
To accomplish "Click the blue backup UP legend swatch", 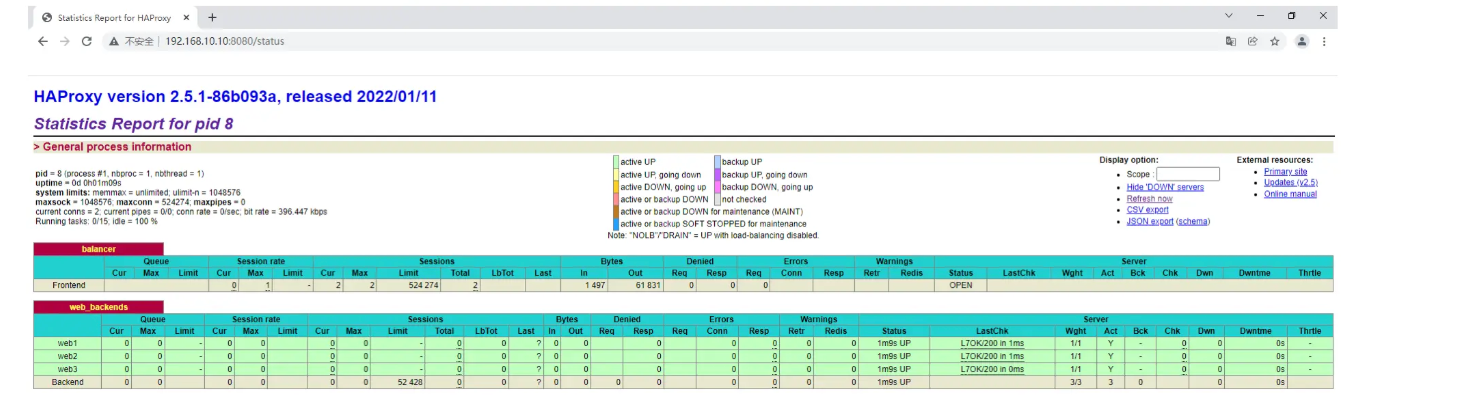I will [718, 161].
